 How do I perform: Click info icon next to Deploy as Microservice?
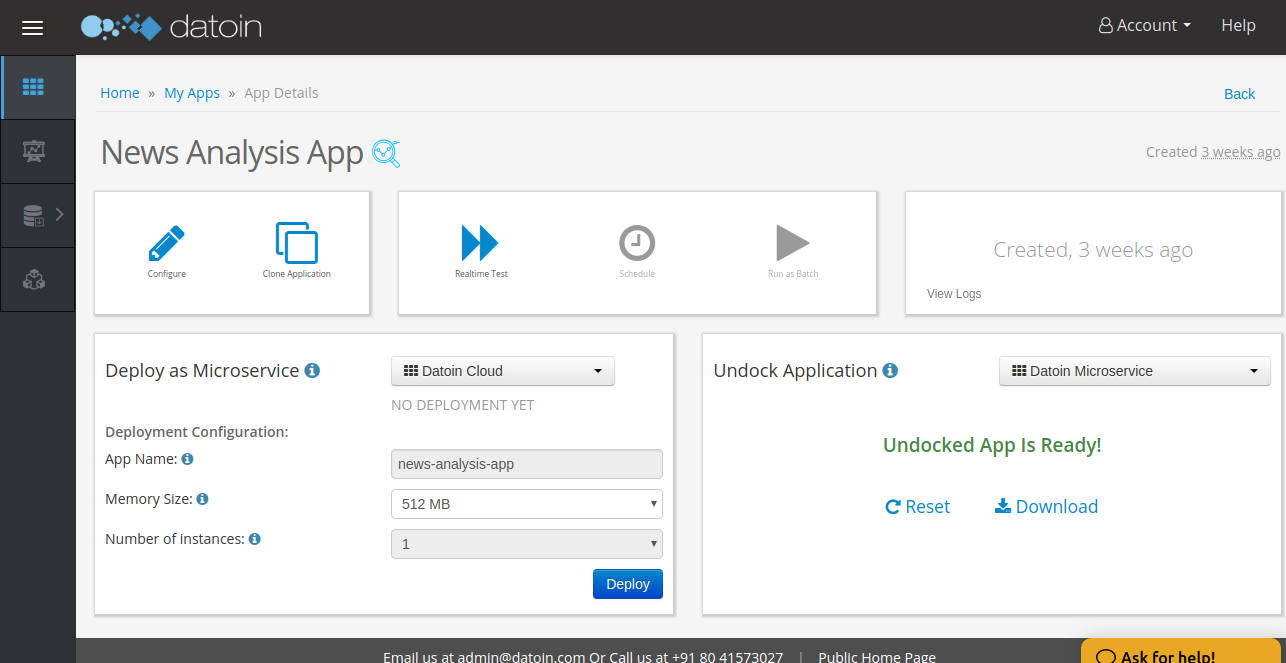pyautogui.click(x=312, y=371)
